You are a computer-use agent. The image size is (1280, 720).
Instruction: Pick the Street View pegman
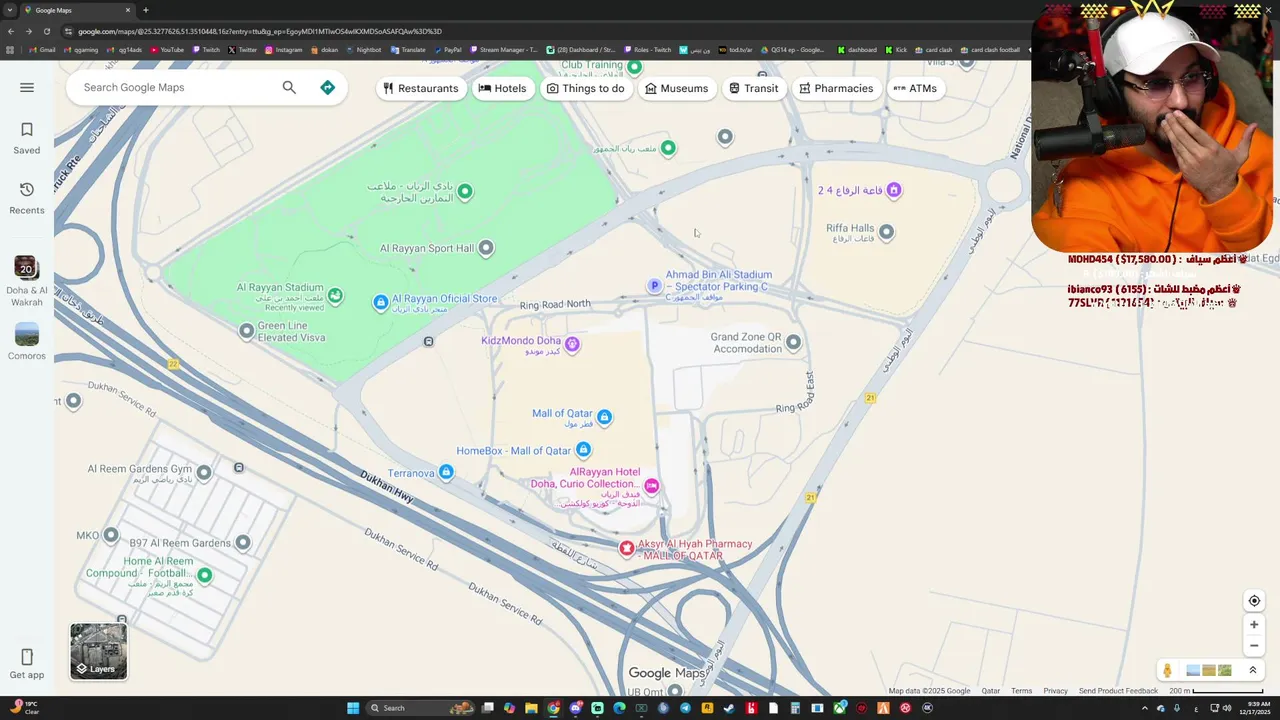pyautogui.click(x=1167, y=670)
